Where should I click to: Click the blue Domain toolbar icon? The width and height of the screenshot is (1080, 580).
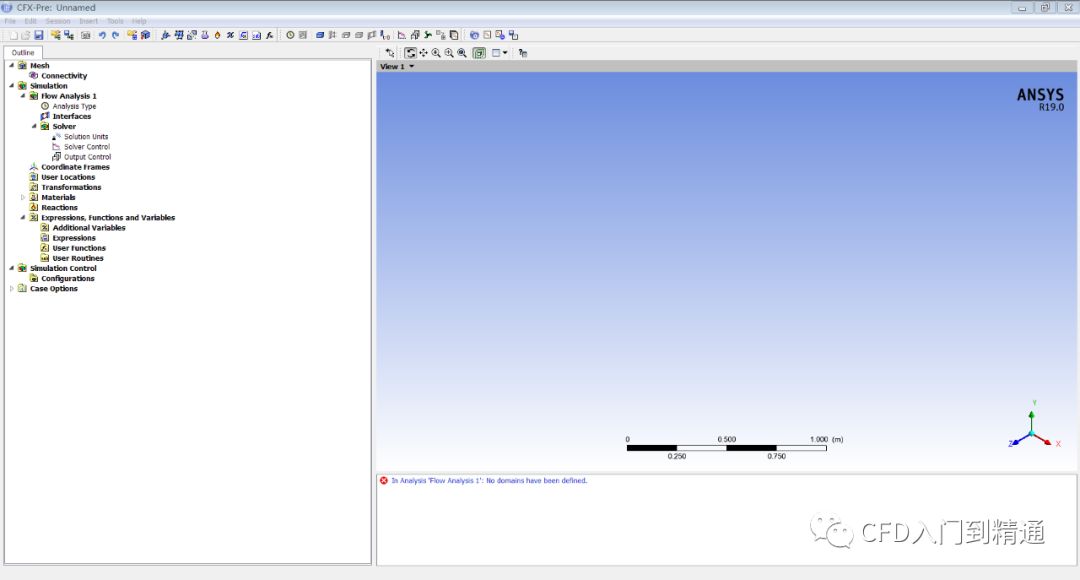[x=320, y=35]
